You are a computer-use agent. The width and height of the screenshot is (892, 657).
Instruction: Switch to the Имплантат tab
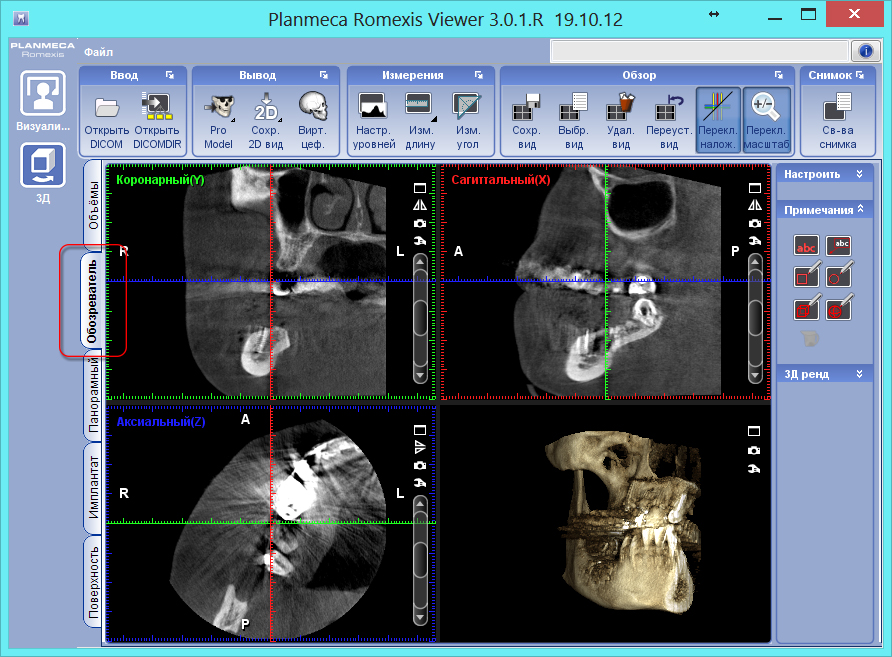(x=93, y=487)
